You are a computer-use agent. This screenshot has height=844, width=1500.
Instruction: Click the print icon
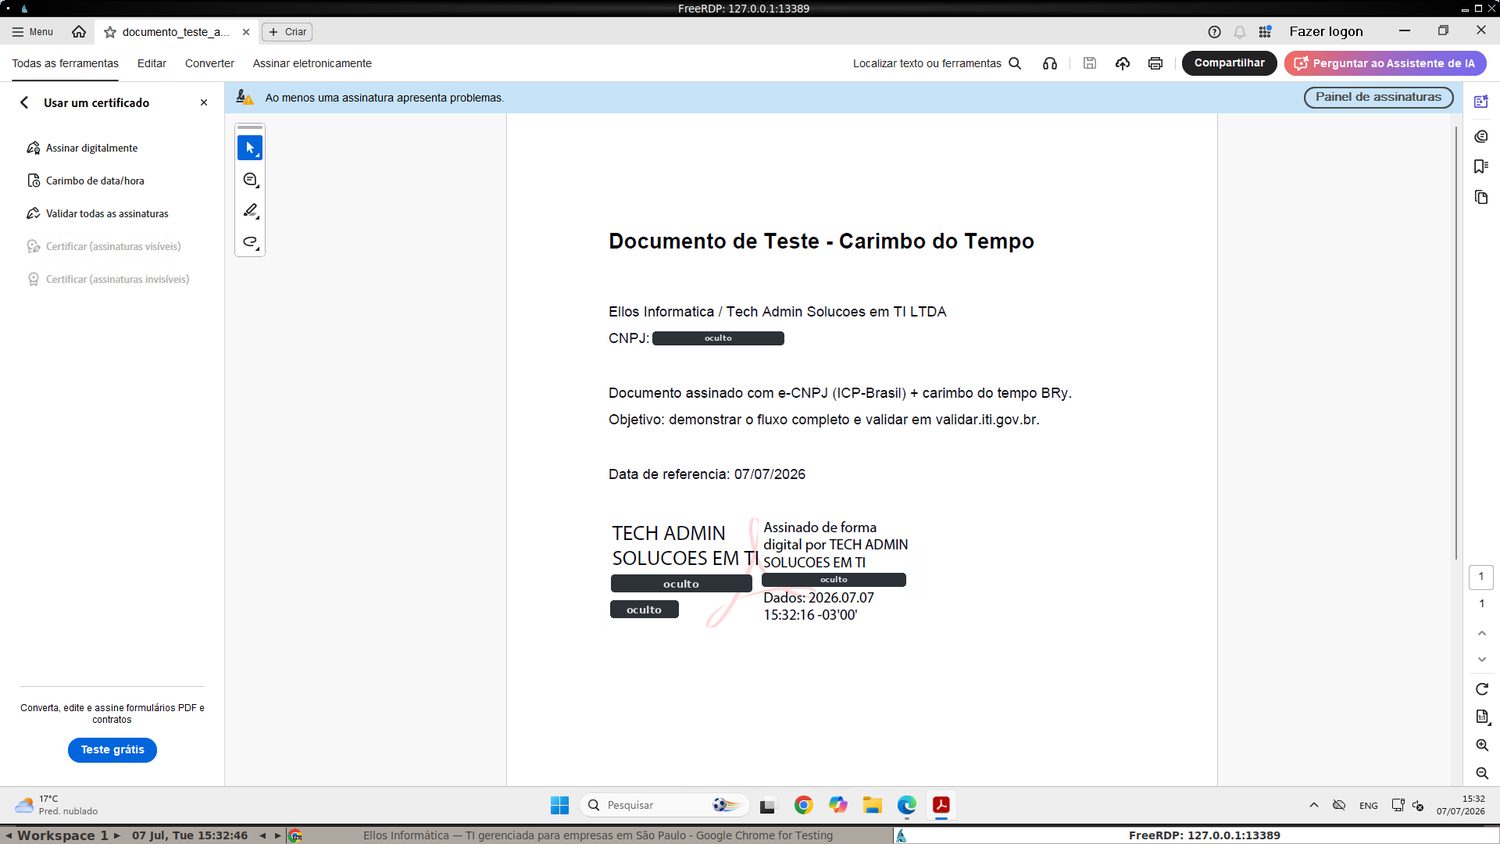(1155, 63)
